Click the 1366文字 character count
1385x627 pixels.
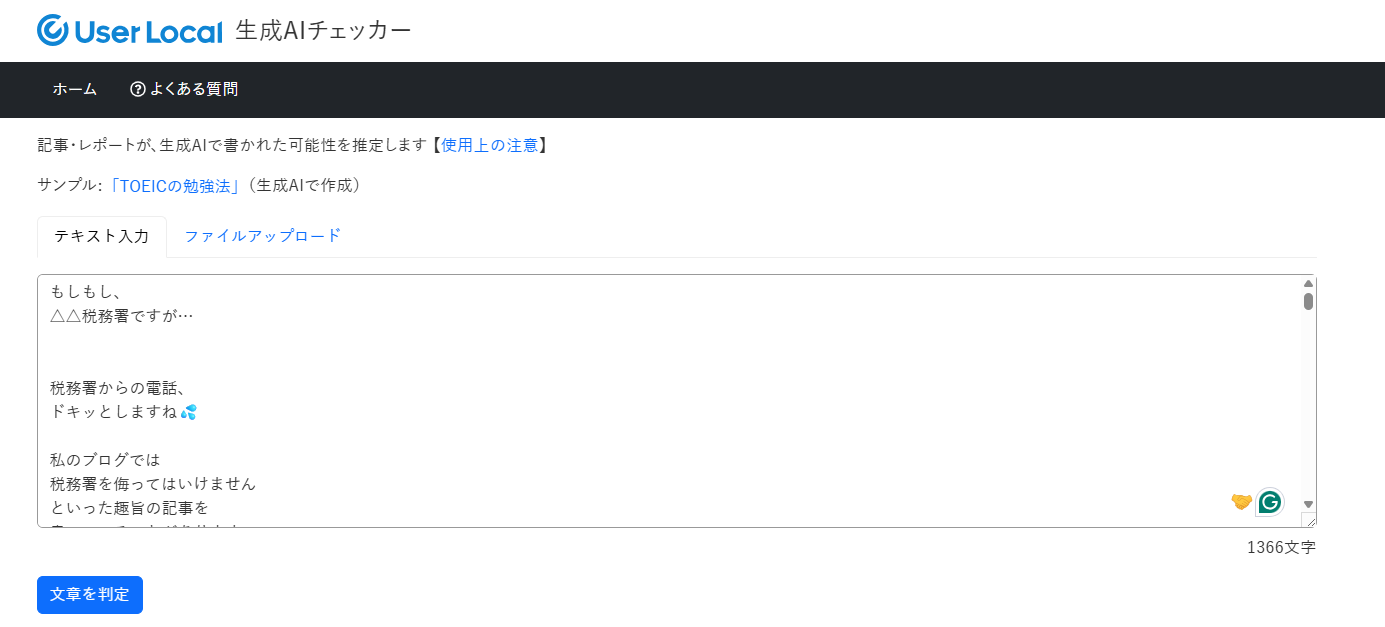1281,547
